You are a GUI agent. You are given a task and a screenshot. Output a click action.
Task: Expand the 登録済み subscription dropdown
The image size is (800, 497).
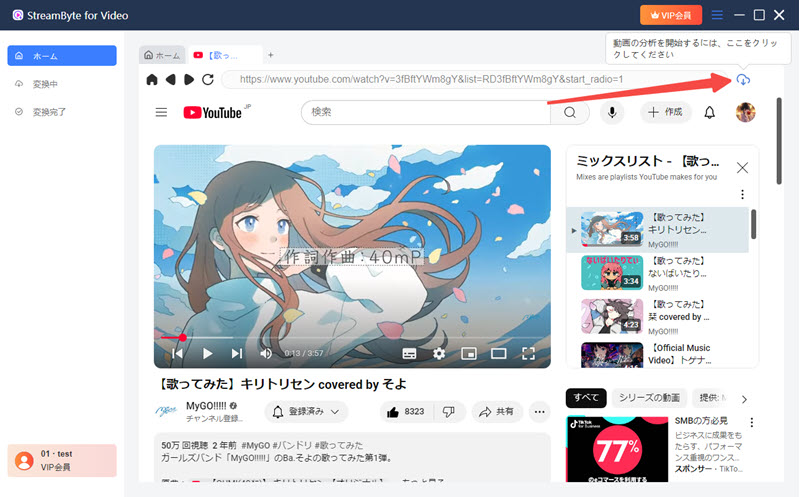point(306,412)
